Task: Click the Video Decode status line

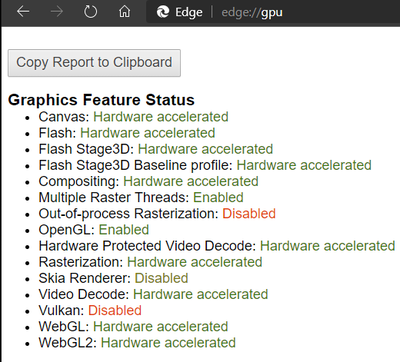Action: [153, 294]
